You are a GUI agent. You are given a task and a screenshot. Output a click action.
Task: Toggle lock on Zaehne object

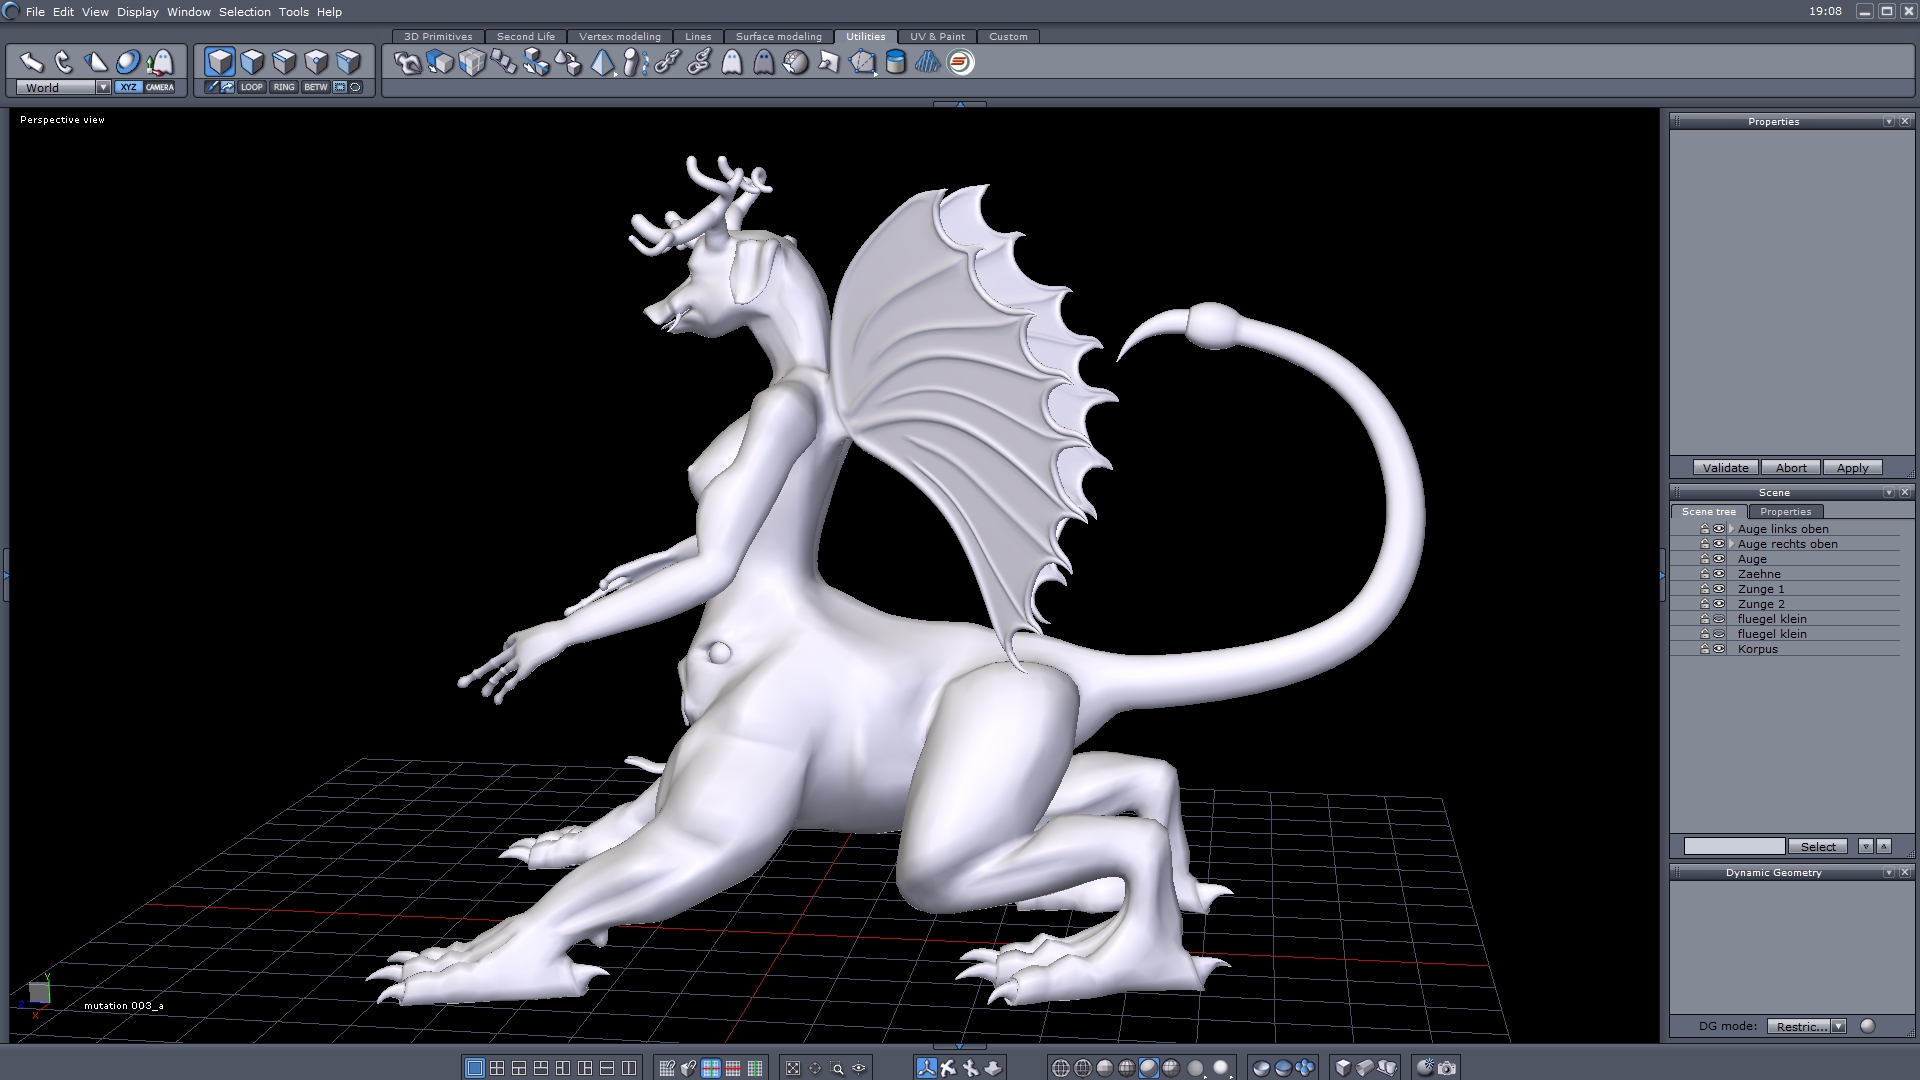point(1704,574)
